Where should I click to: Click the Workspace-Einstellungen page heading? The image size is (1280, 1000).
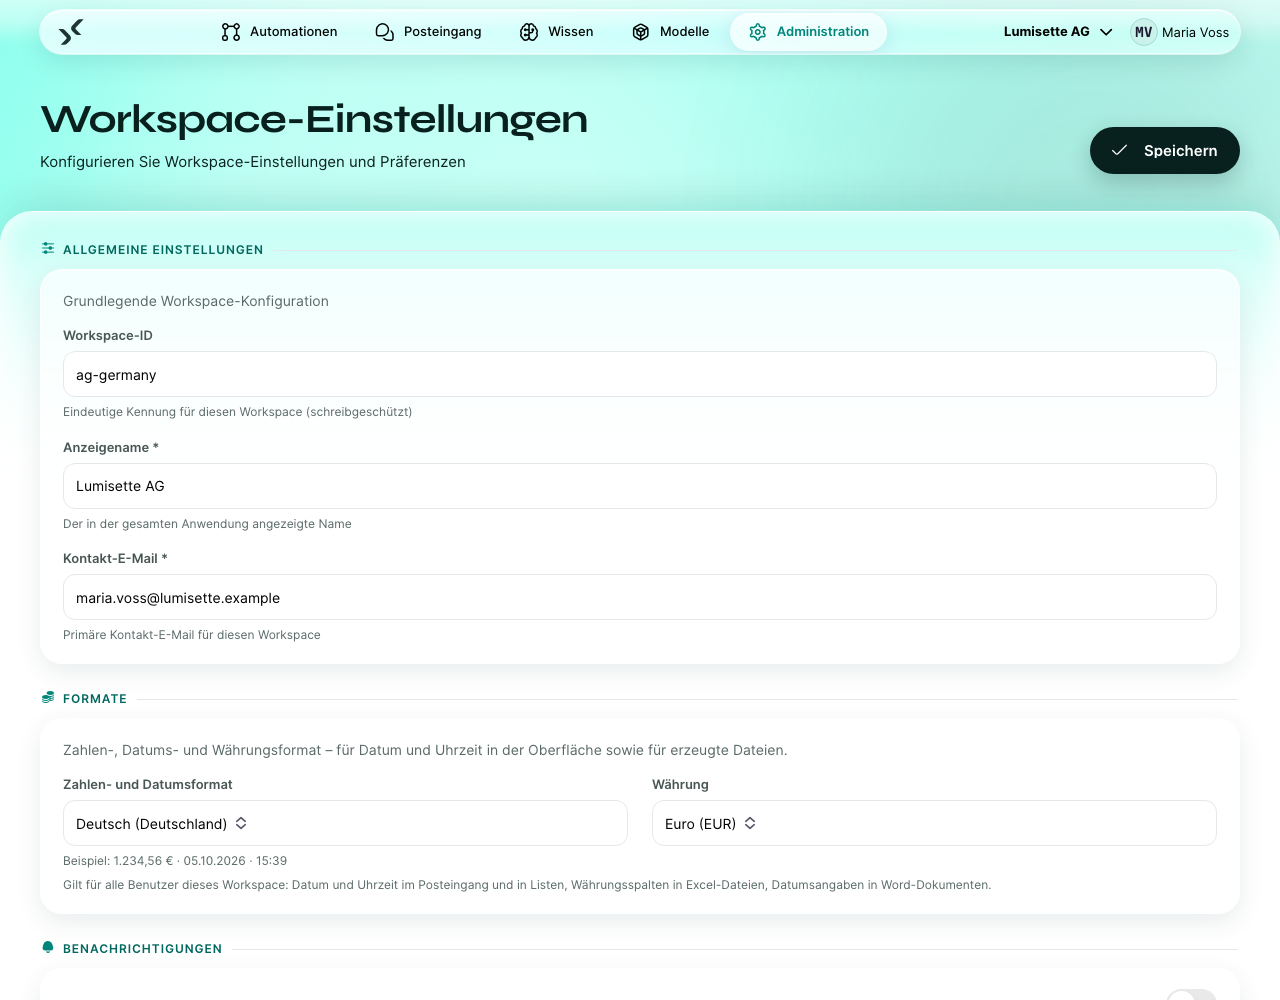314,119
